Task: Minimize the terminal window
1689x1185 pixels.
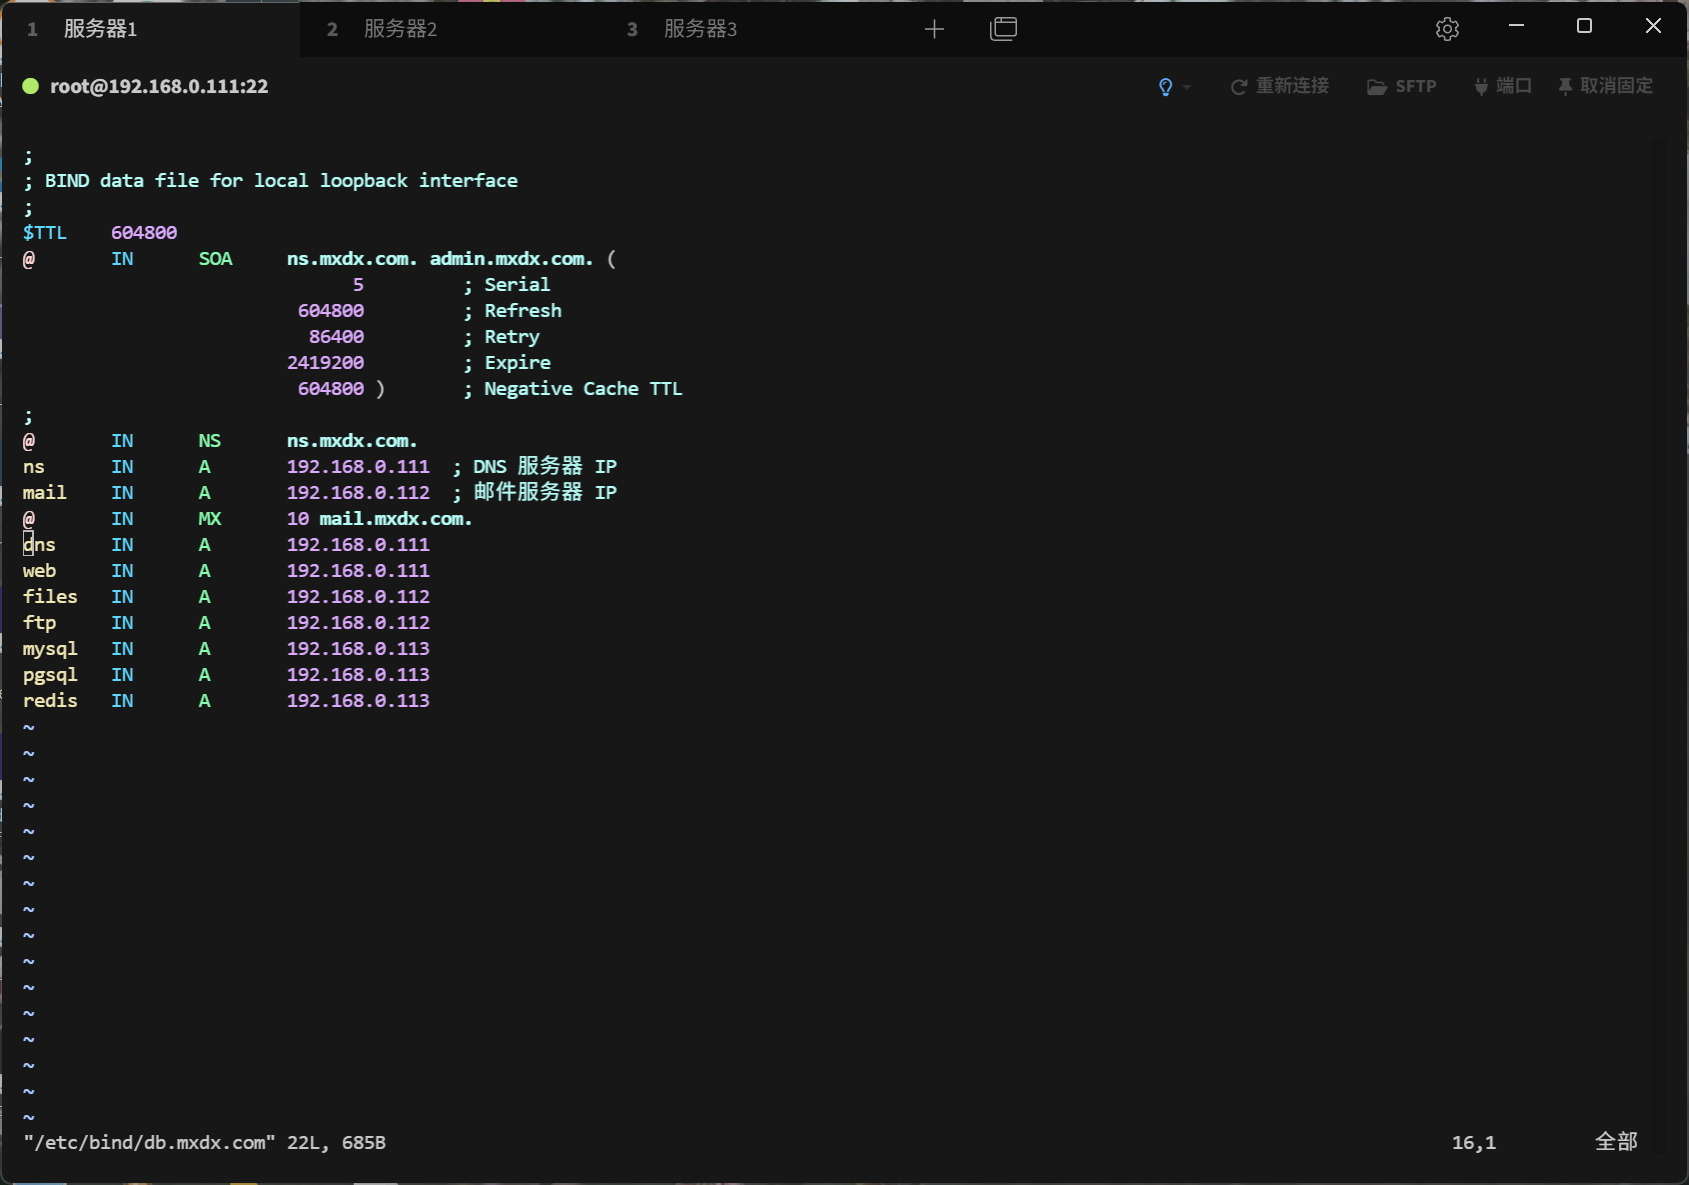Action: pyautogui.click(x=1516, y=26)
